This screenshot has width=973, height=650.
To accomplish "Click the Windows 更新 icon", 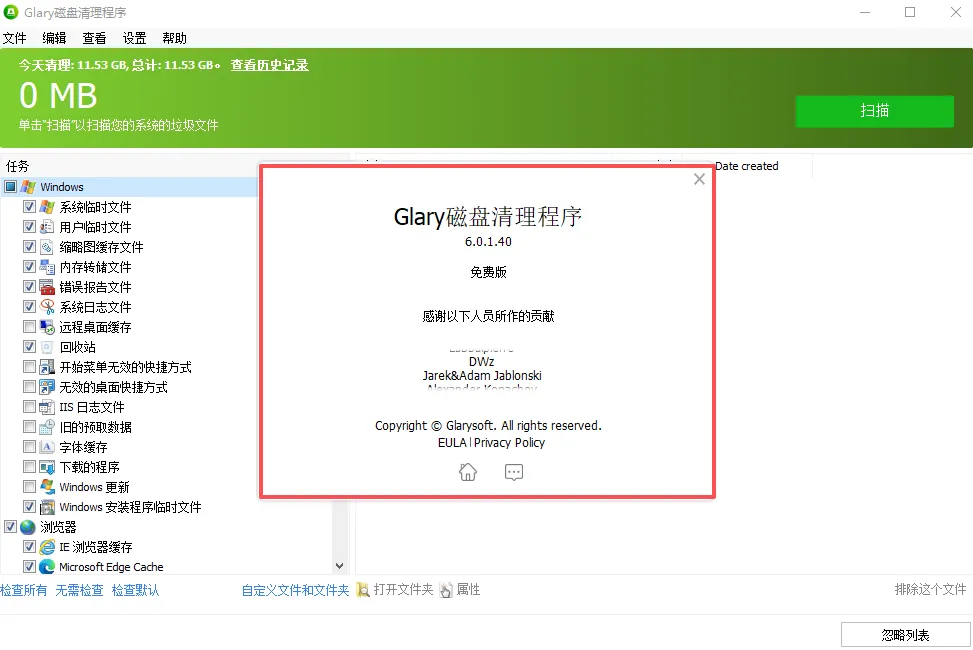I will coord(47,487).
